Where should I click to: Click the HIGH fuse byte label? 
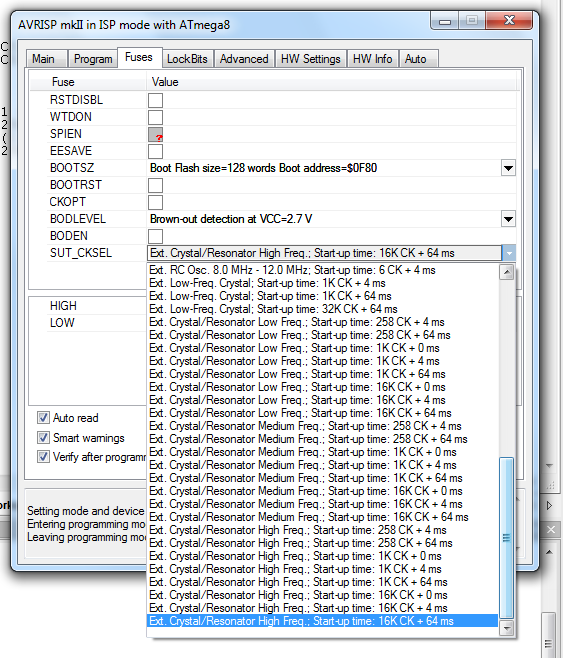pyautogui.click(x=63, y=306)
